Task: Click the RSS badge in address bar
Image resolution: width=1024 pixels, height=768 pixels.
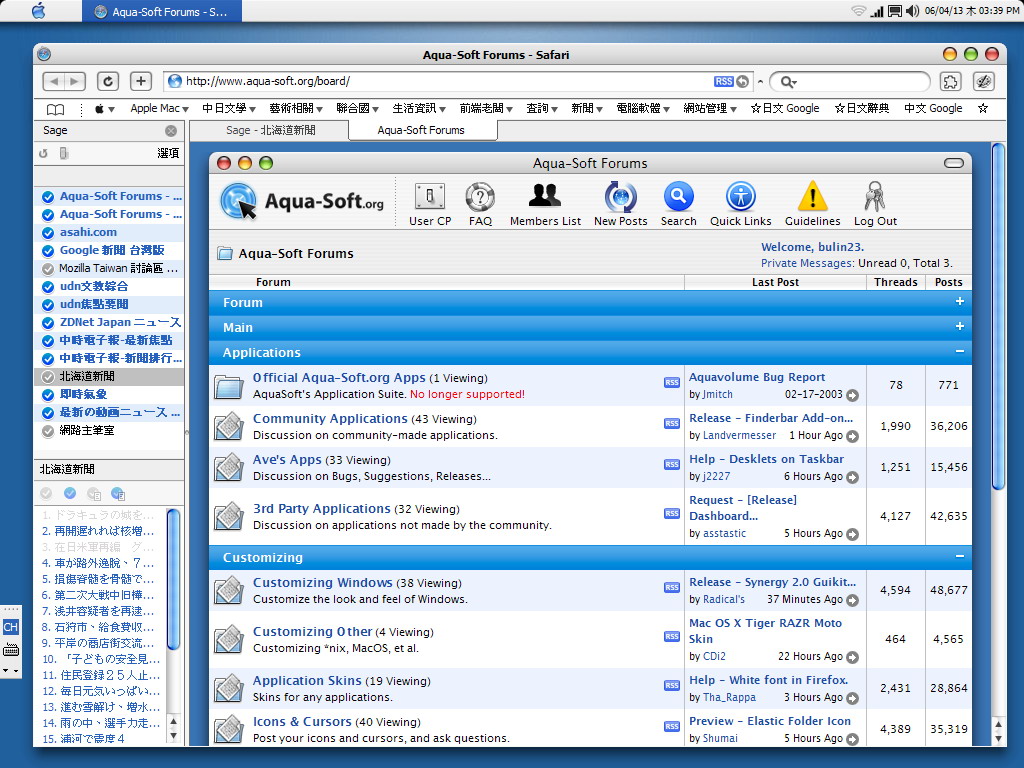Action: coord(723,82)
